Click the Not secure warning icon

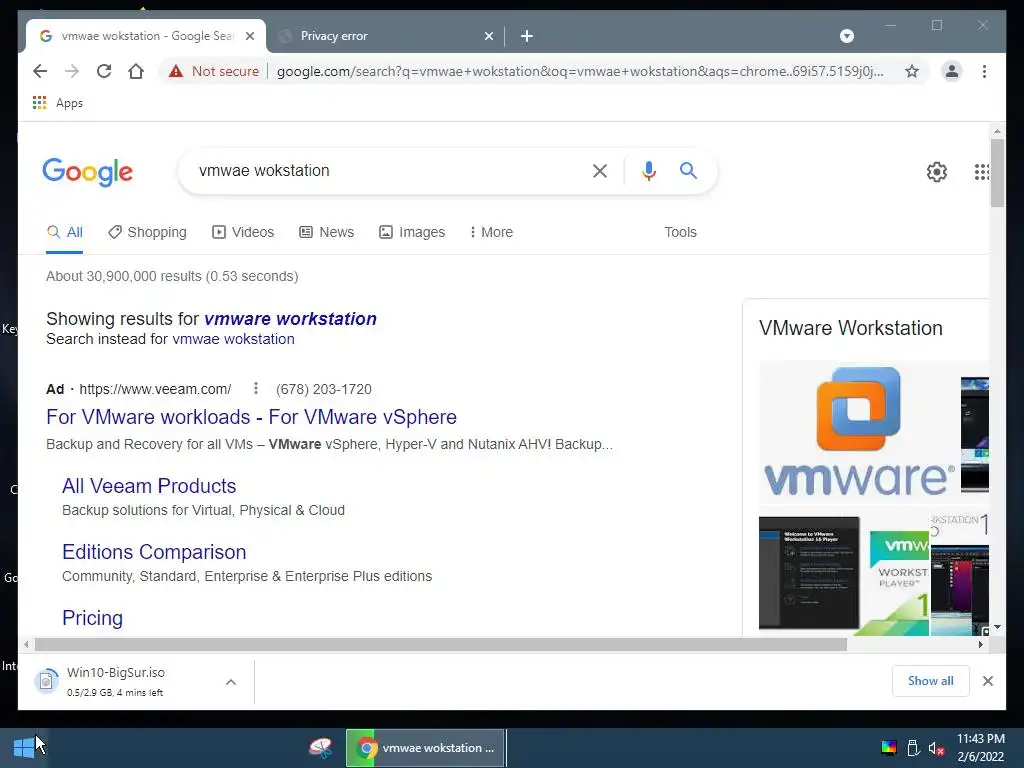tap(176, 71)
